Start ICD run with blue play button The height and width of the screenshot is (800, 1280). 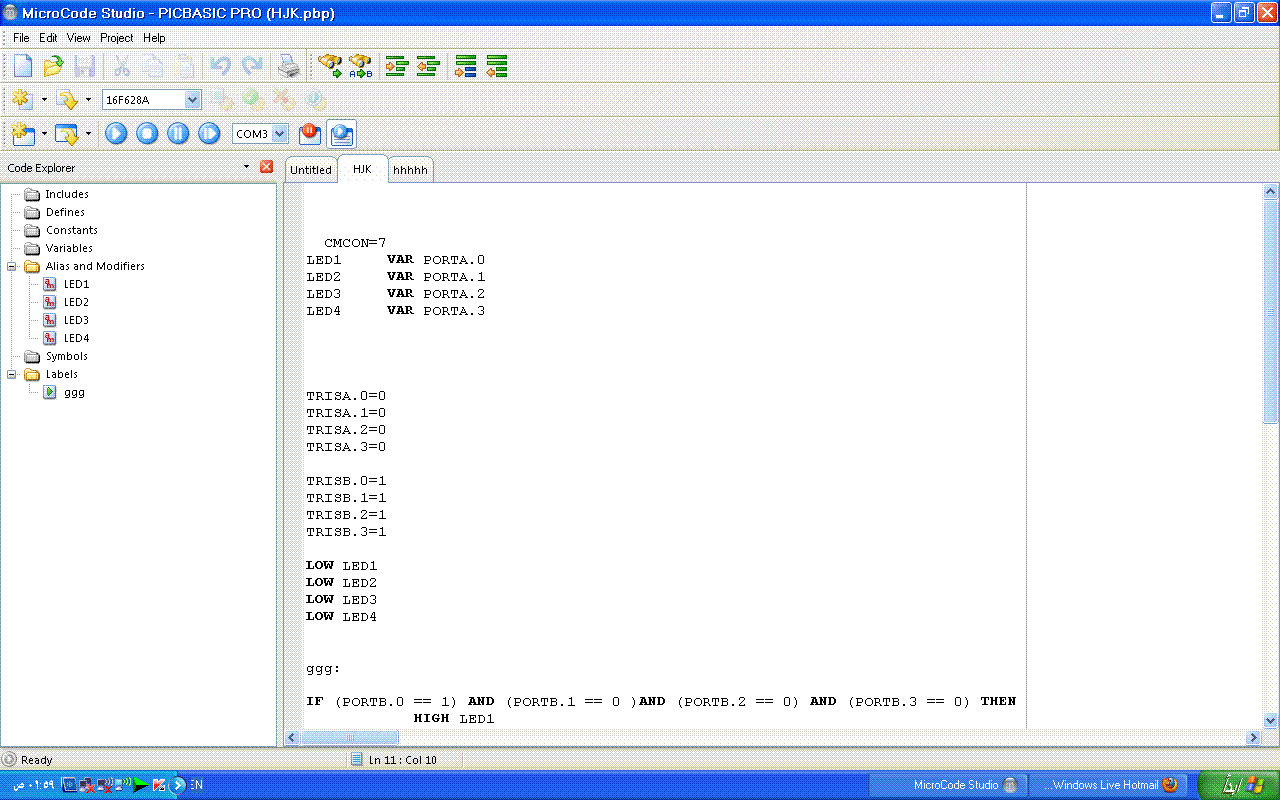tap(116, 133)
